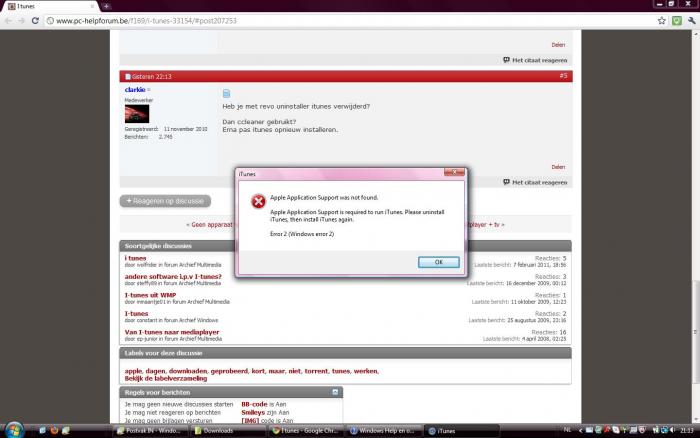Click the page vertical scrollbar thumb
Image resolution: width=700 pixels, height=438 pixels.
696,332
